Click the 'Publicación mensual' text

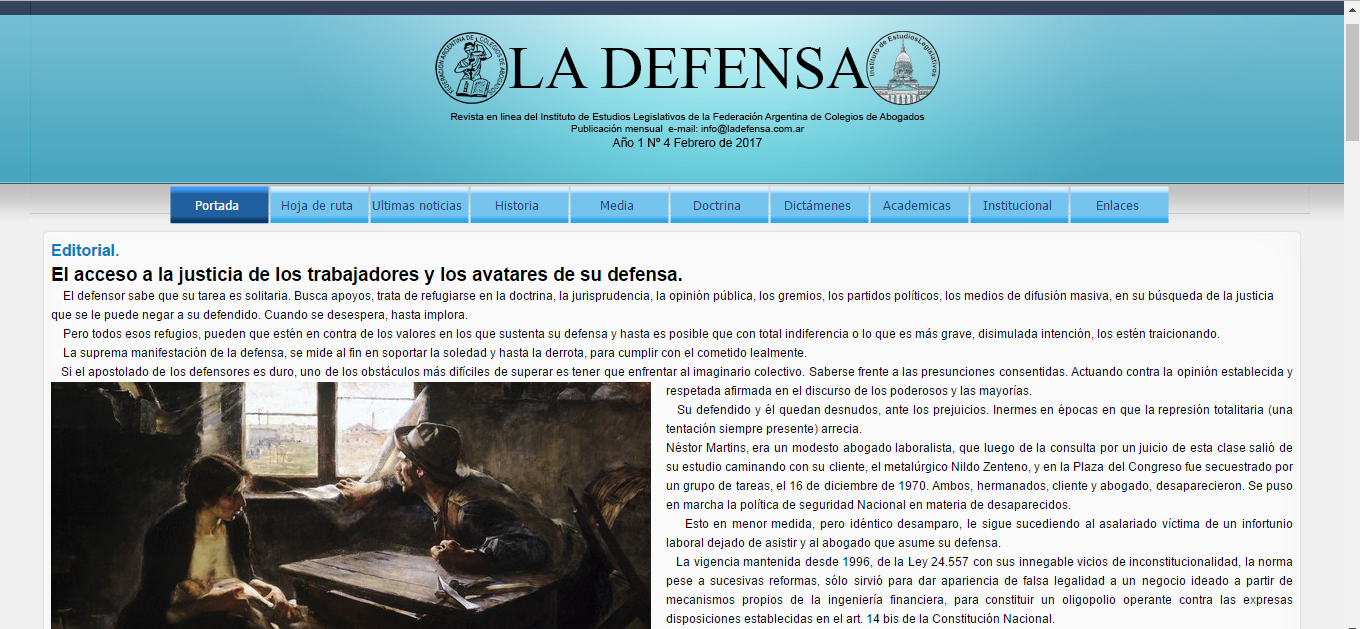point(616,129)
